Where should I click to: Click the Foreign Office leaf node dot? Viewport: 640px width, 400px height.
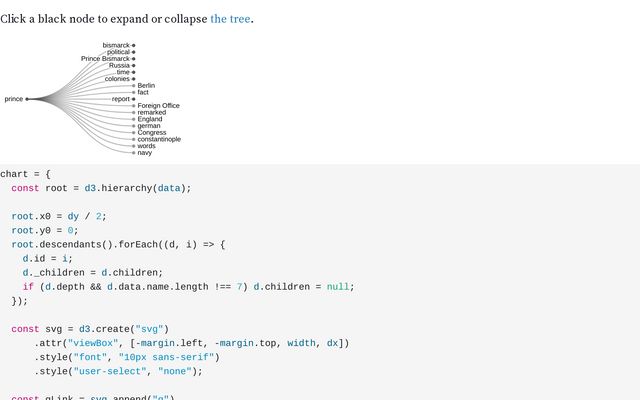point(134,106)
